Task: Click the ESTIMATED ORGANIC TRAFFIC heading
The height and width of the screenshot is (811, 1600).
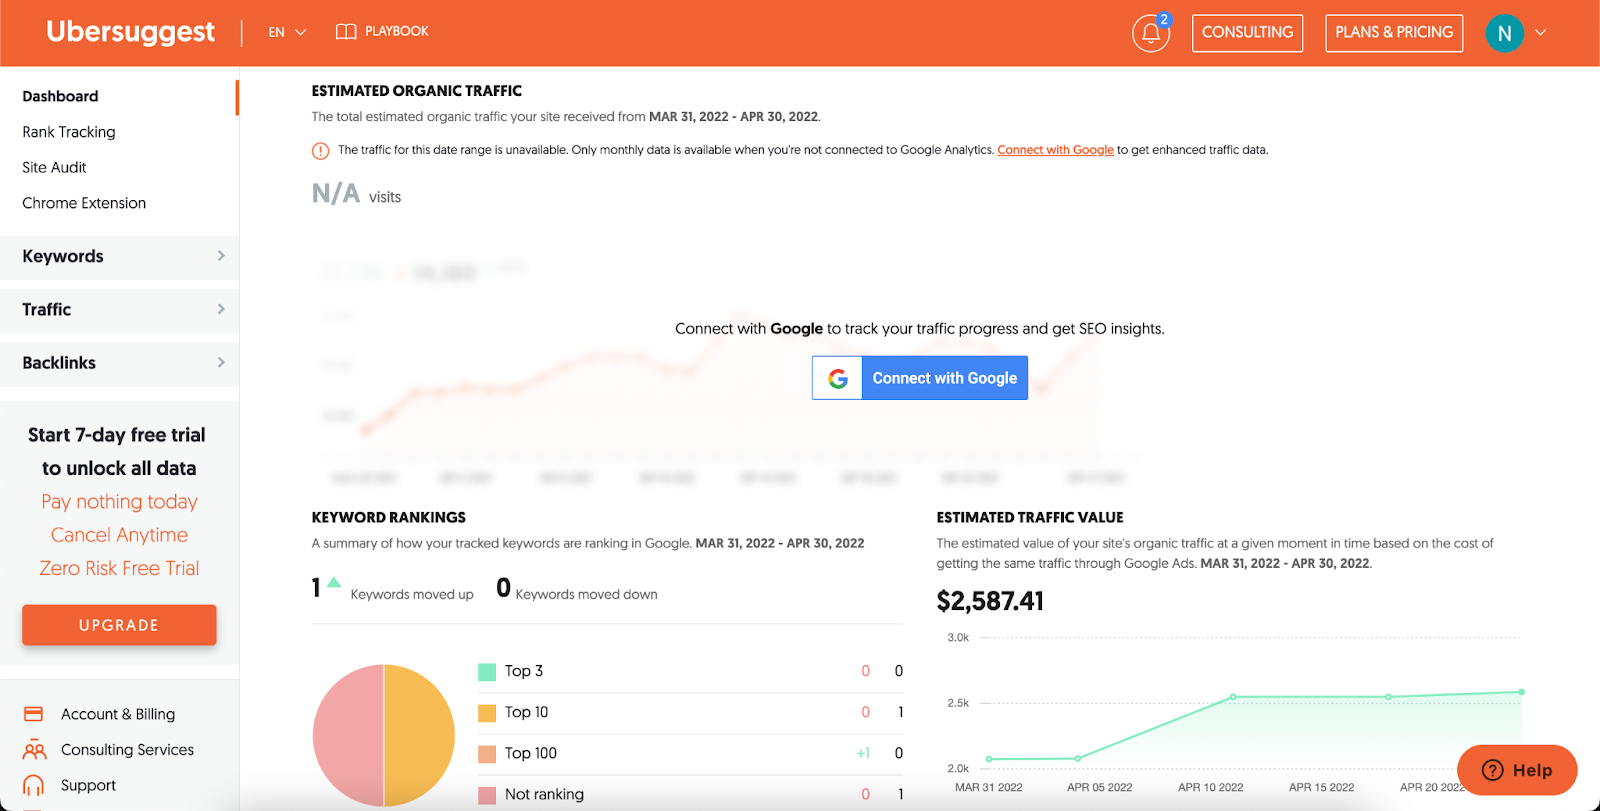Action: click(x=417, y=91)
